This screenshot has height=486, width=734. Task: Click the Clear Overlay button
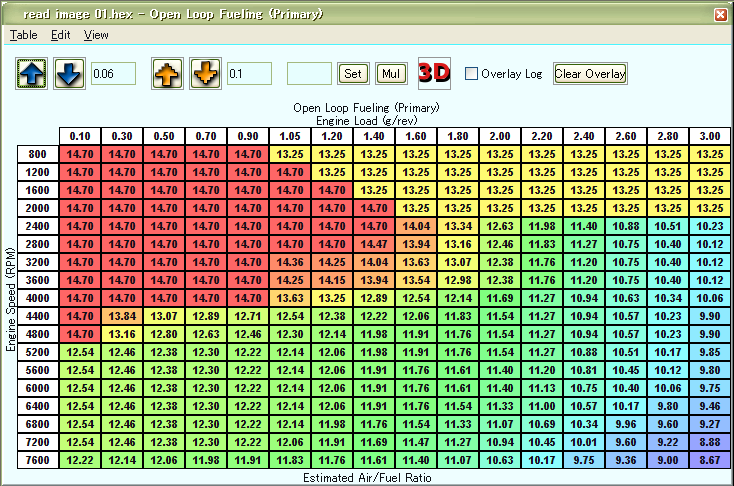point(590,74)
